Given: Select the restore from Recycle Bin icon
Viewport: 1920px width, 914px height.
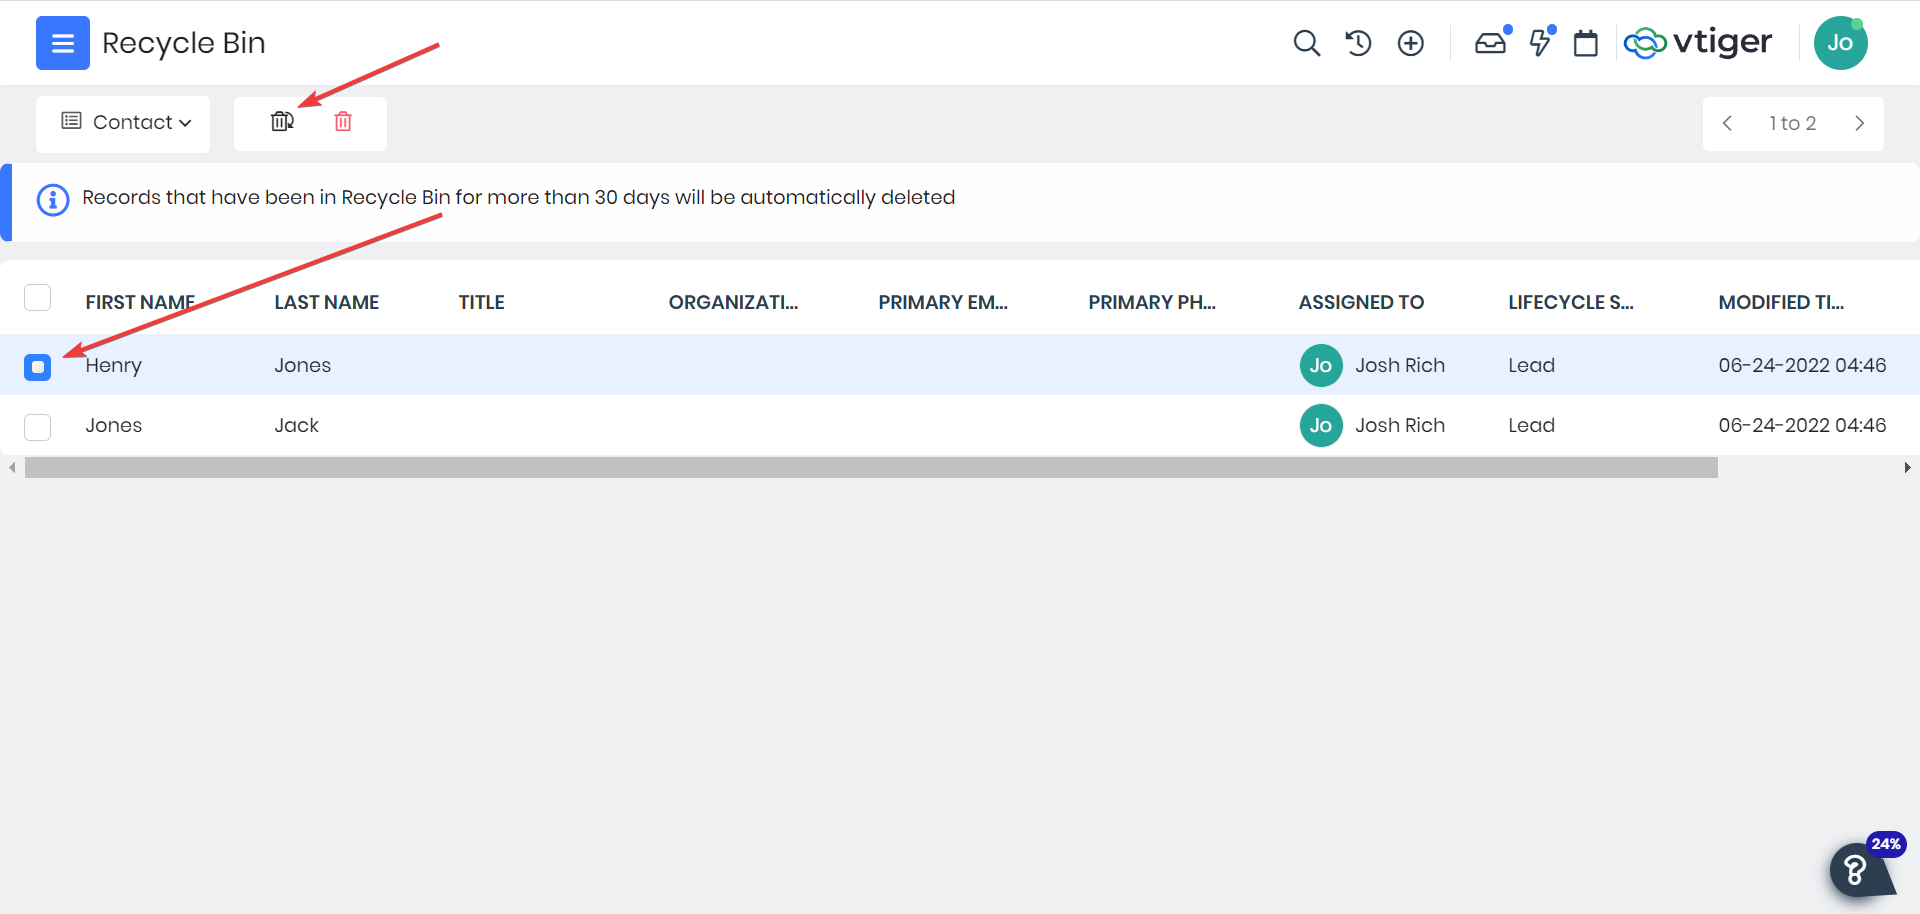Looking at the screenshot, I should pyautogui.click(x=281, y=121).
